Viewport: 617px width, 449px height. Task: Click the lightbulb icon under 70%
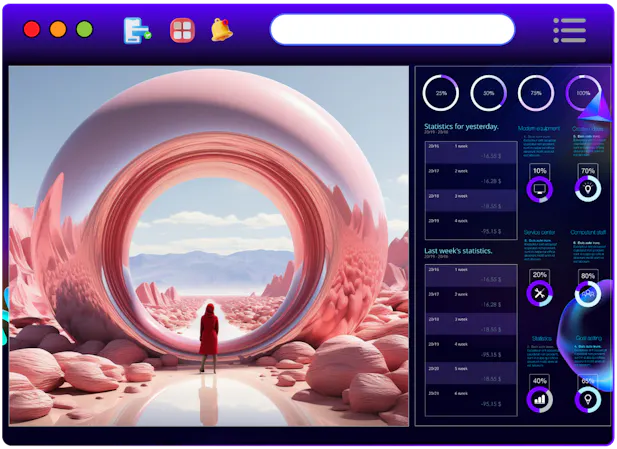click(x=588, y=188)
